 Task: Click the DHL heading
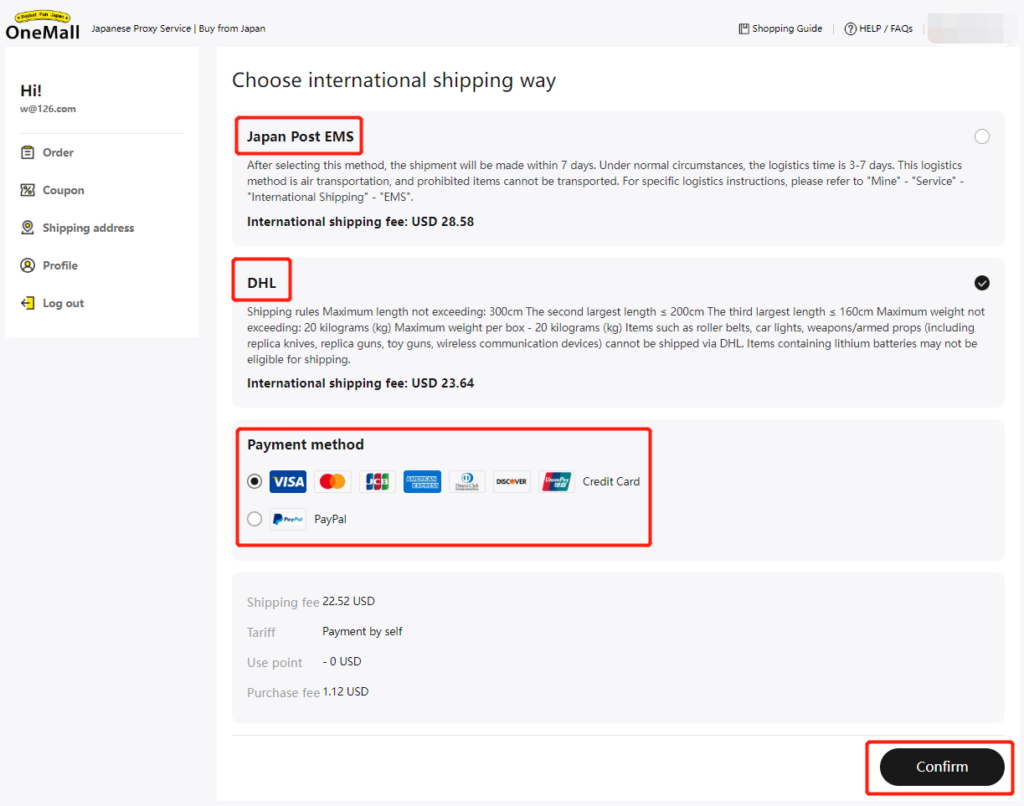pos(261,283)
